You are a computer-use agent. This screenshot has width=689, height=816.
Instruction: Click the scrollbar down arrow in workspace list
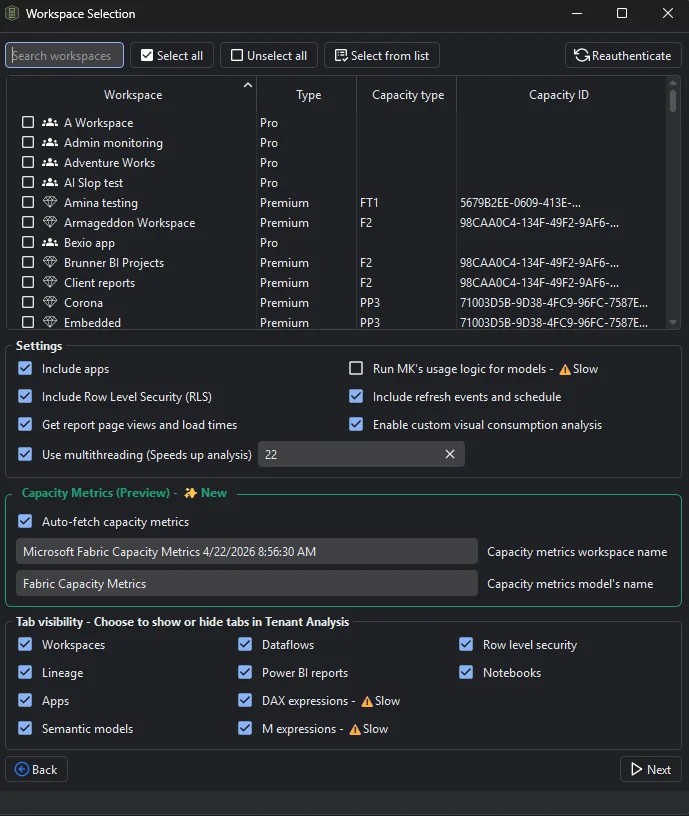tap(673, 323)
